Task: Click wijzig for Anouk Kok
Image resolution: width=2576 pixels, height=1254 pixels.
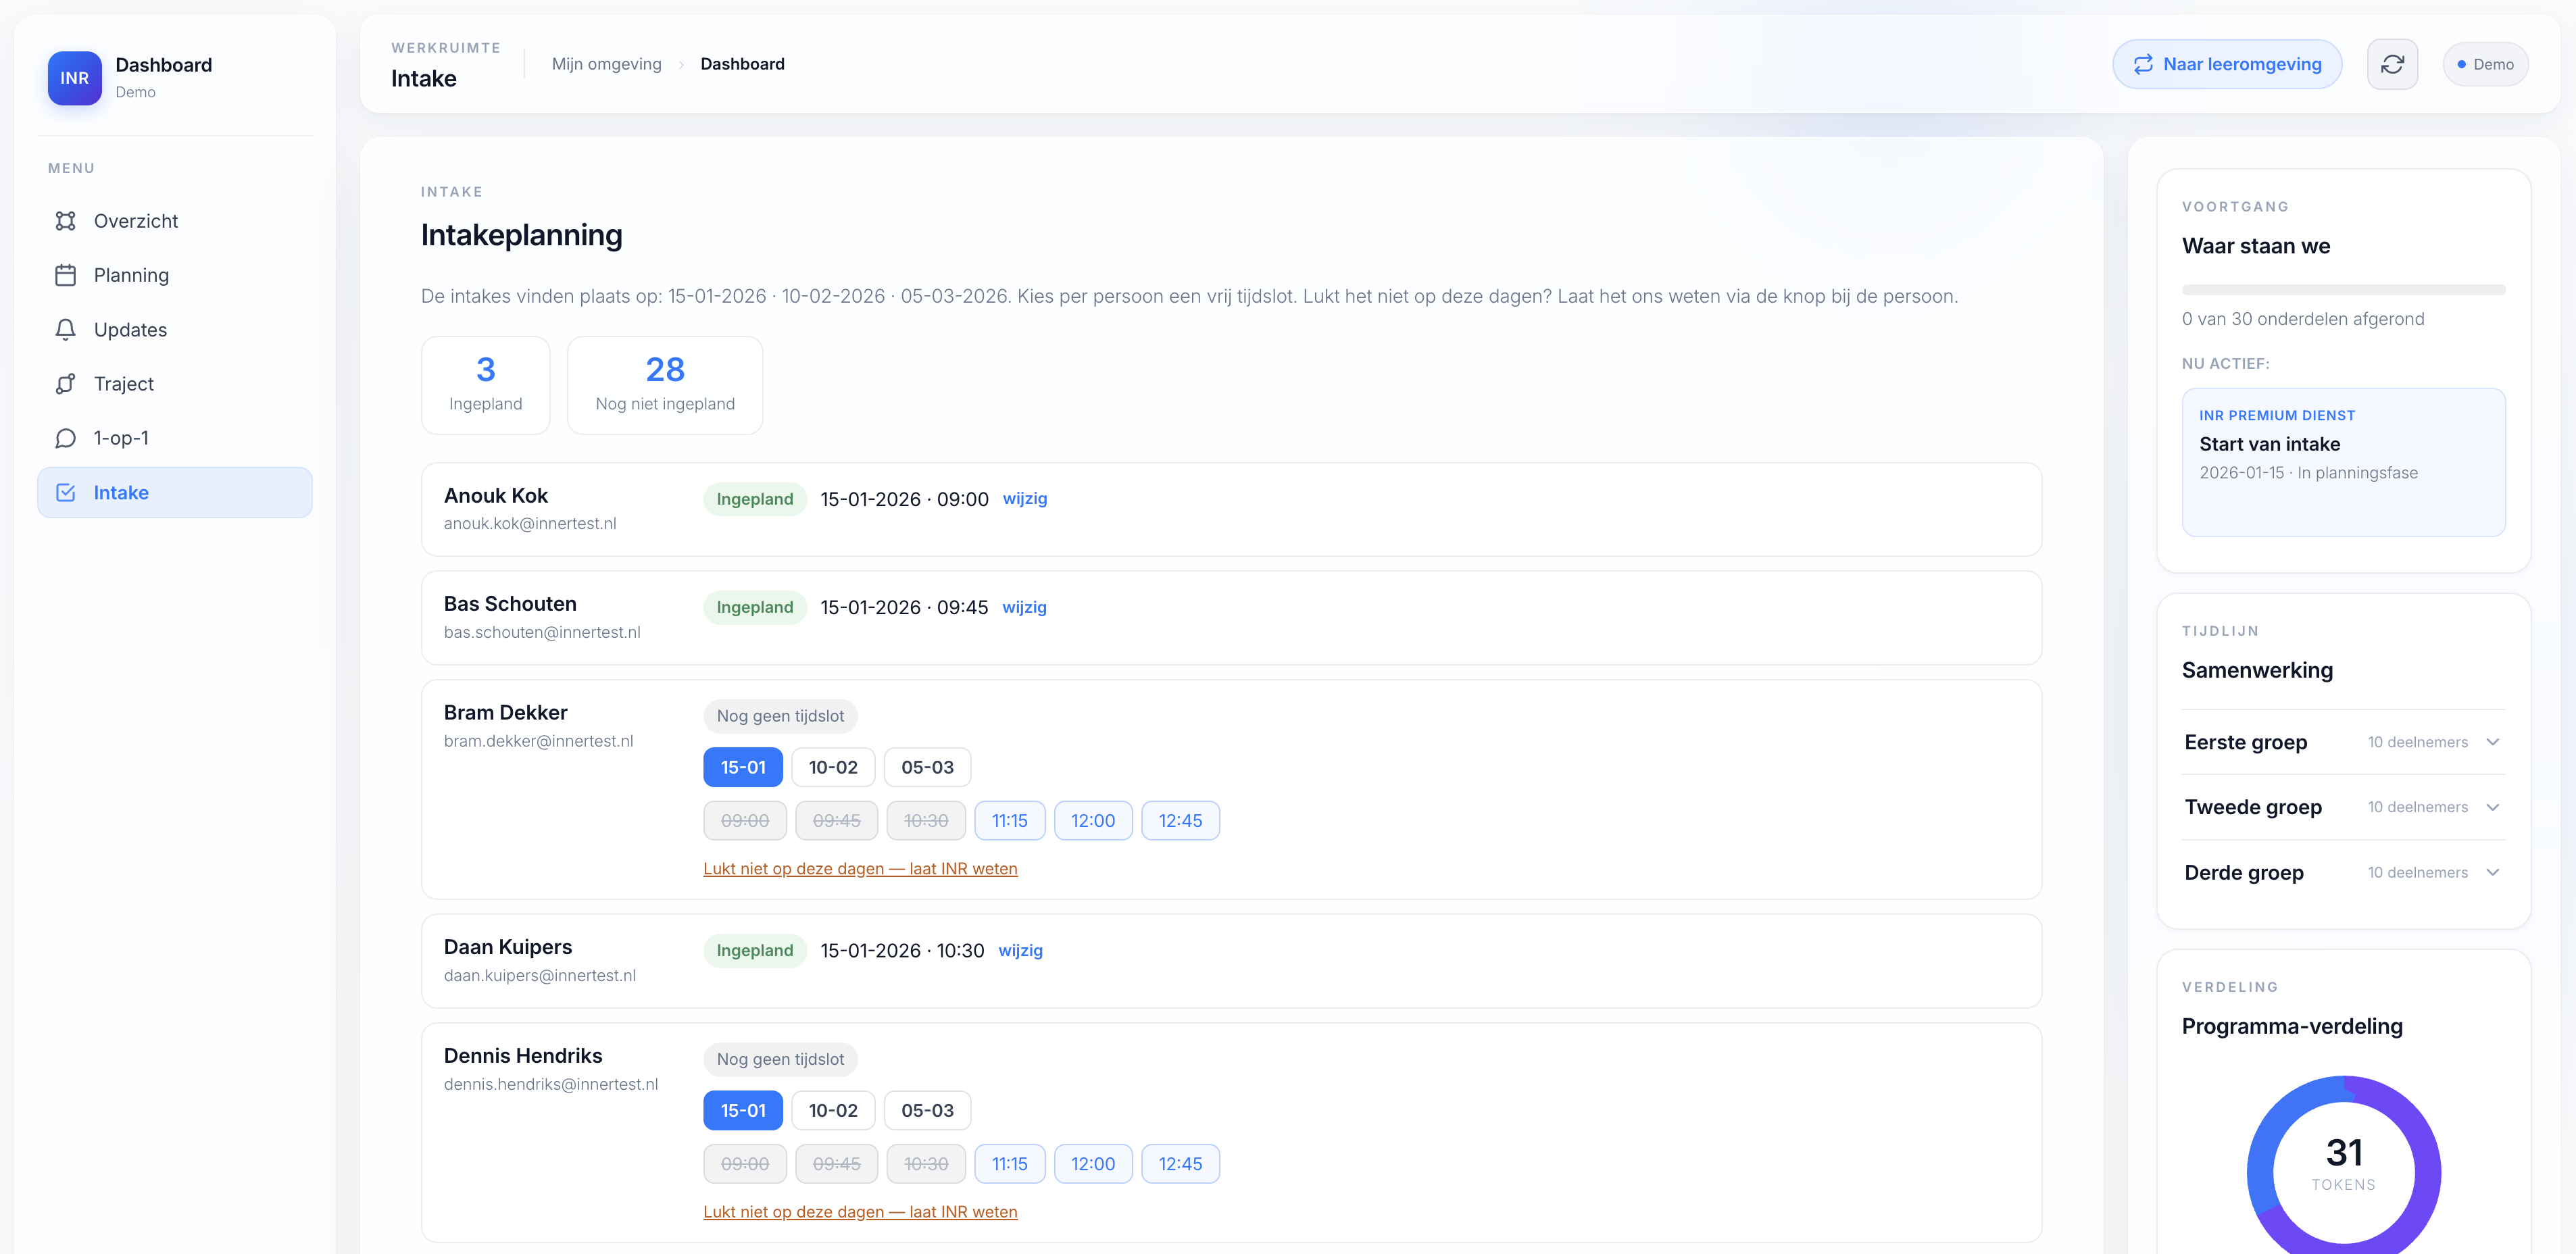Action: [1025, 498]
